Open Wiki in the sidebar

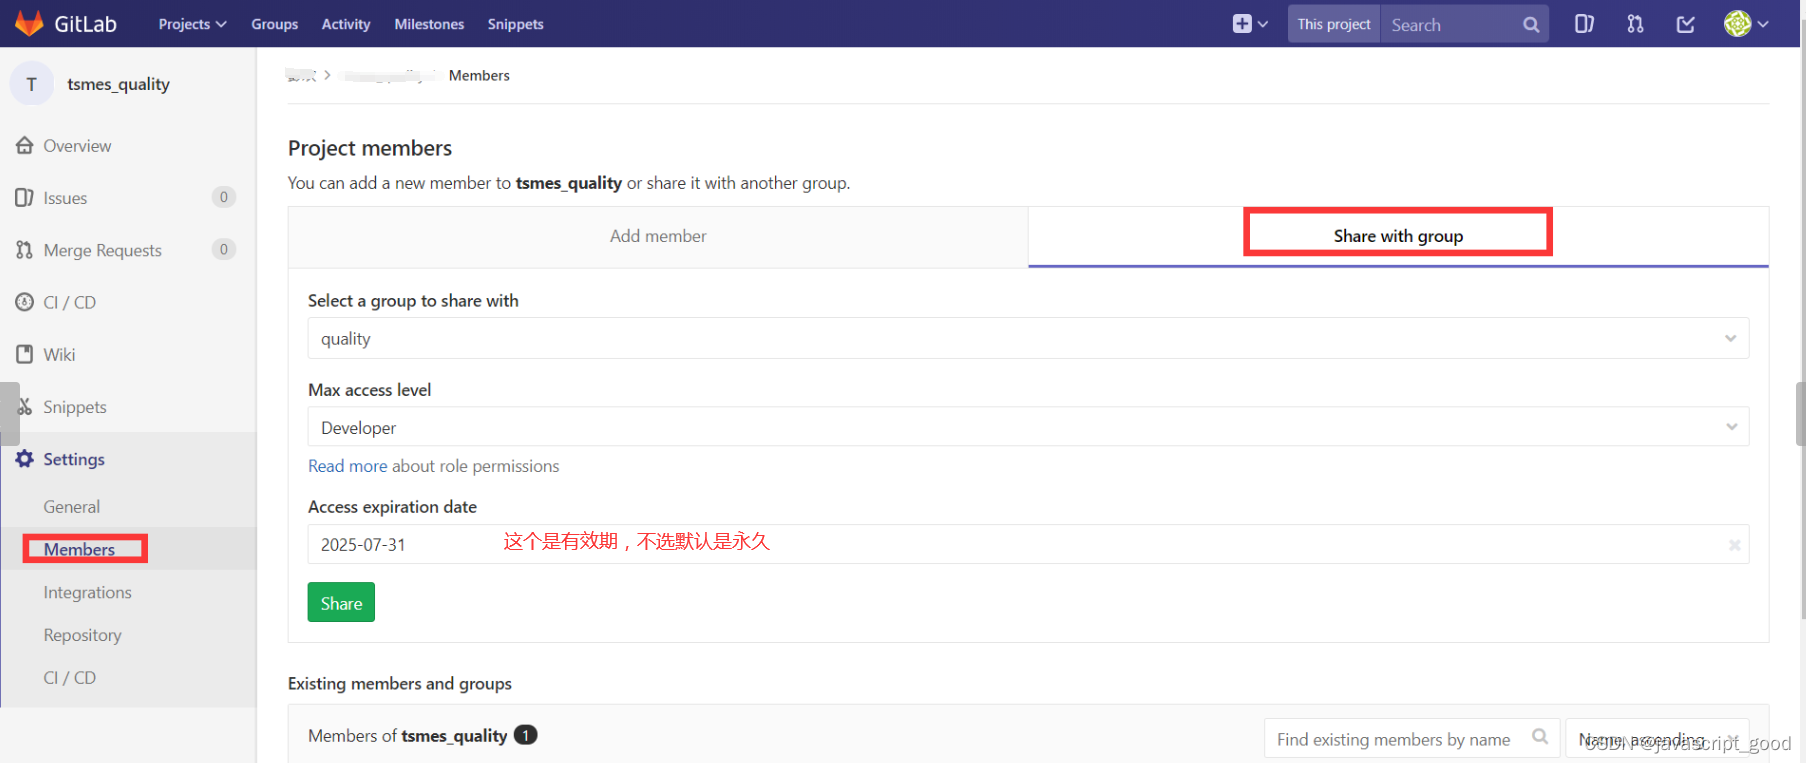coord(59,354)
